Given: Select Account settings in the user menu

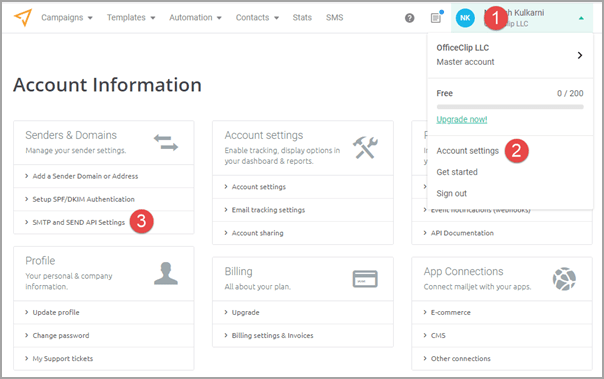Looking at the screenshot, I should pyautogui.click(x=467, y=151).
